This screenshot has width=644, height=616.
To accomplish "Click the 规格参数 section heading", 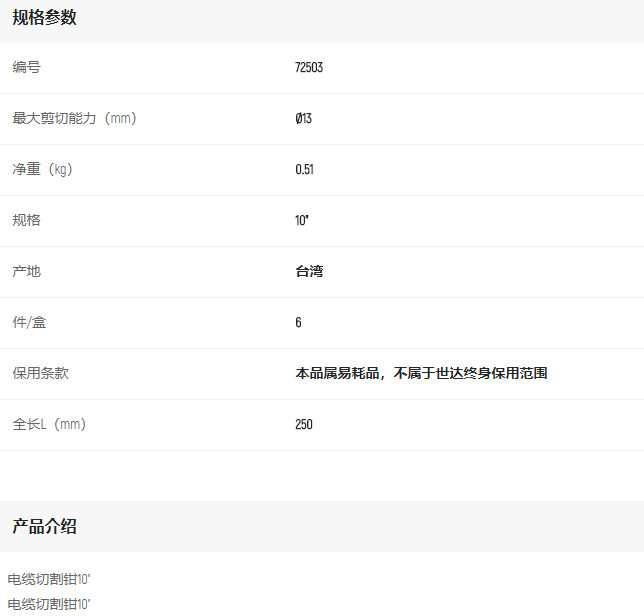I will point(44,18).
